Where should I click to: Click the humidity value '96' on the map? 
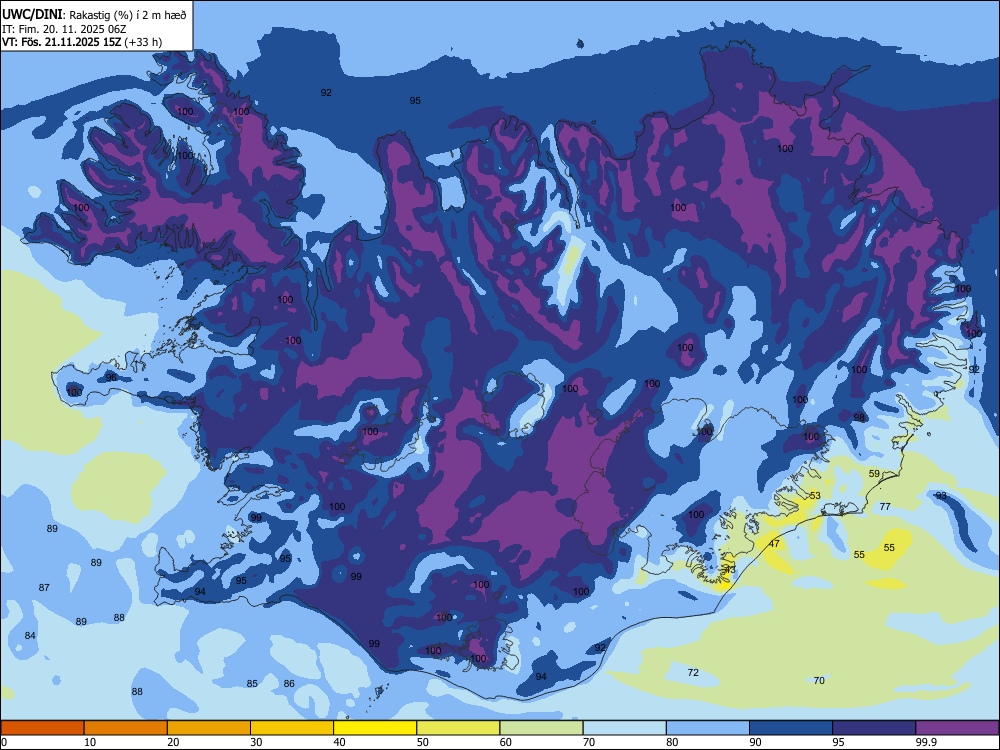point(111,378)
